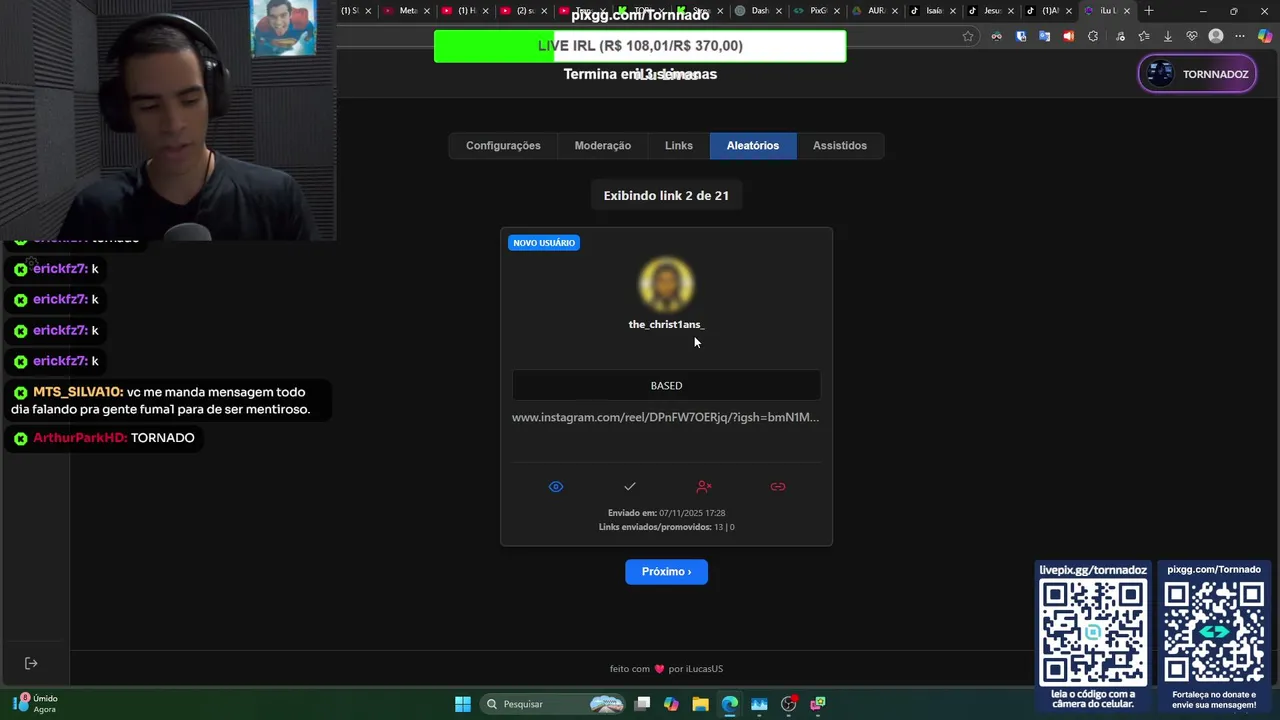Image resolution: width=1280 pixels, height=720 pixels.
Task: Open Edge Copilot sidebar icon
Action: [x=1264, y=36]
